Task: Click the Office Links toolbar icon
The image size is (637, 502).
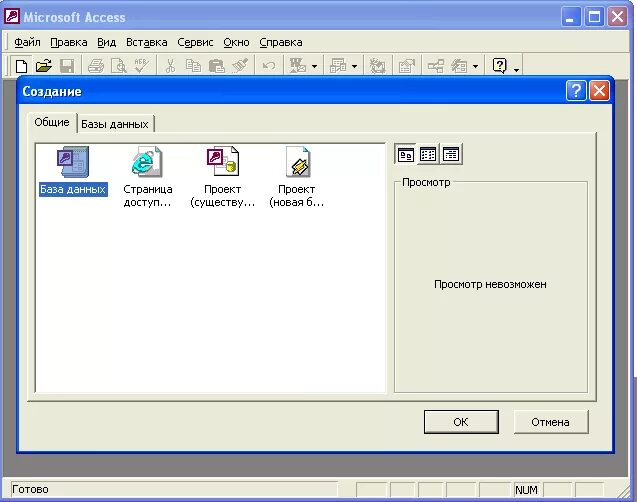Action: point(297,65)
